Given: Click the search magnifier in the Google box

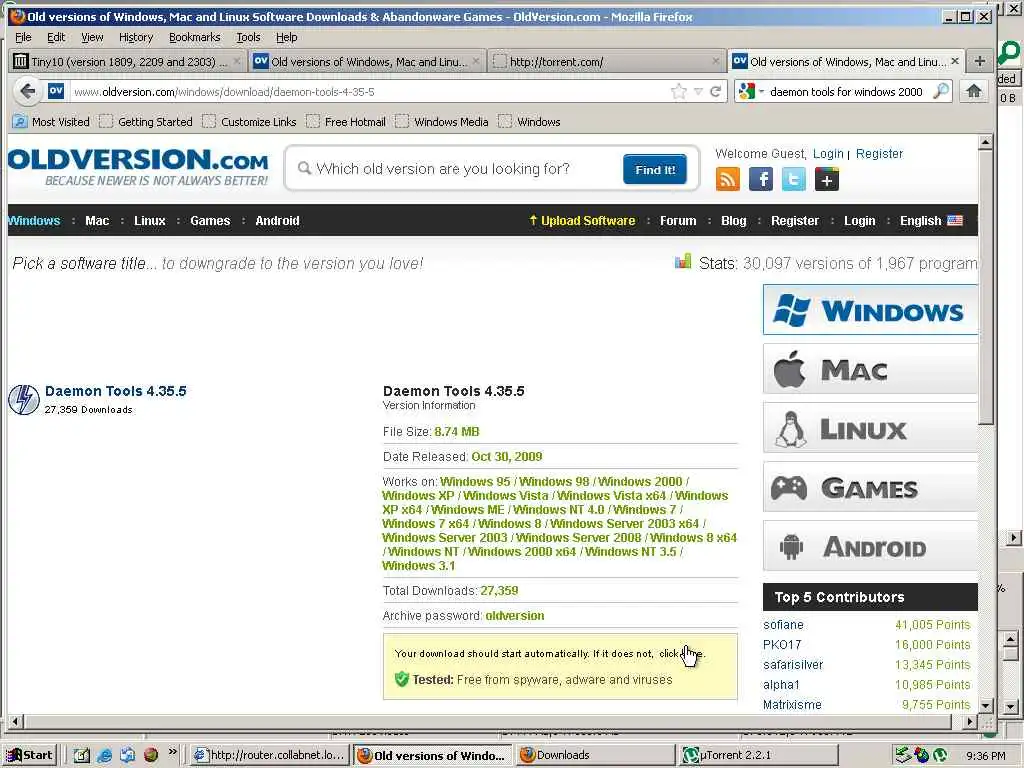Looking at the screenshot, I should pos(940,91).
